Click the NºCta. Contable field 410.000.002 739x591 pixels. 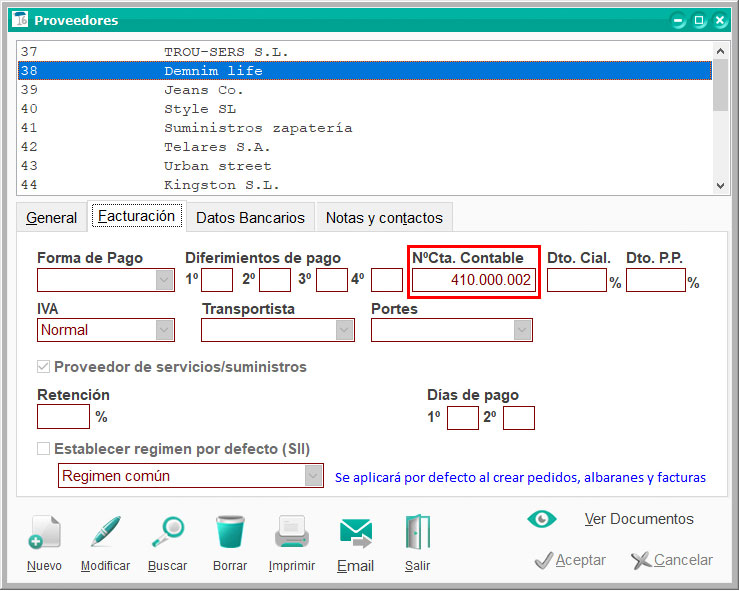click(474, 280)
